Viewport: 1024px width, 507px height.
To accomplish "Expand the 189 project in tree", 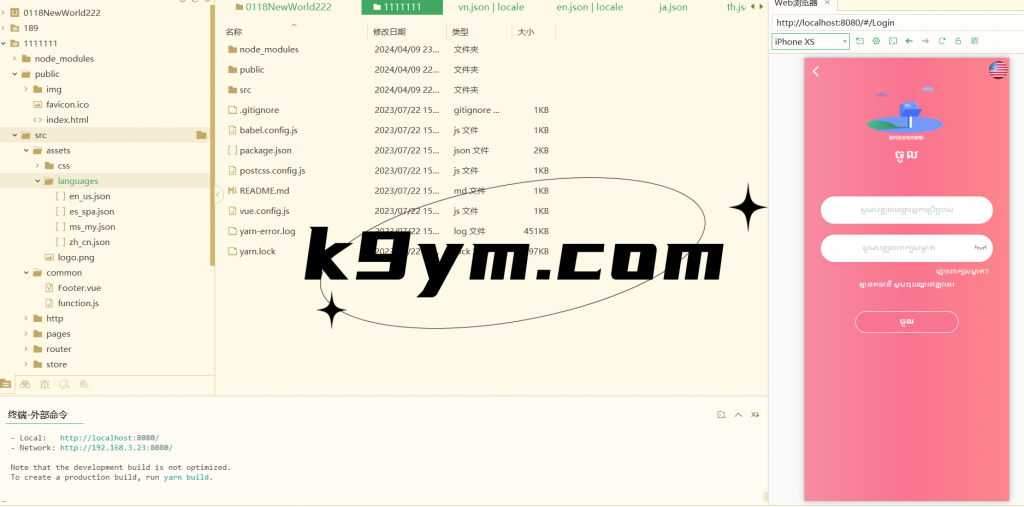I will [x=3, y=28].
